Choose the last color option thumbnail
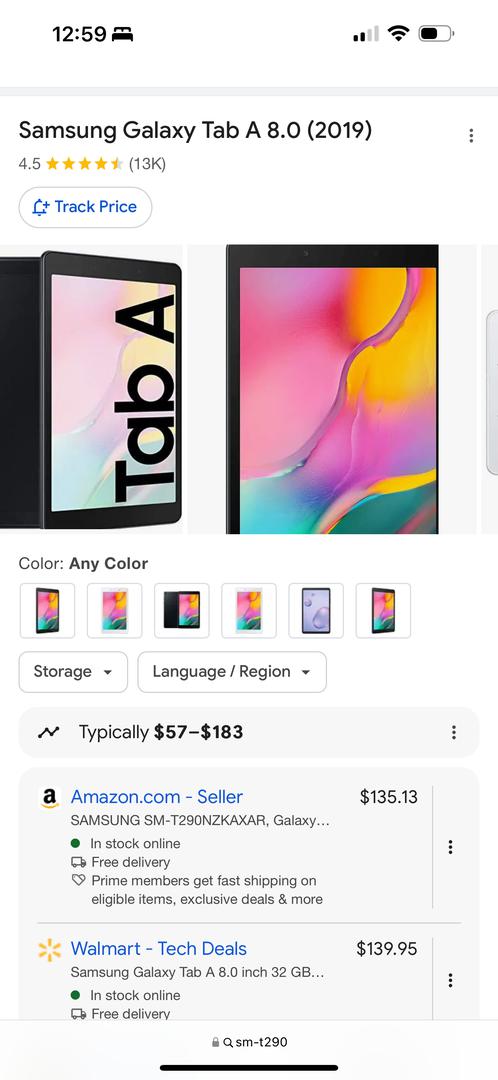 [x=383, y=611]
